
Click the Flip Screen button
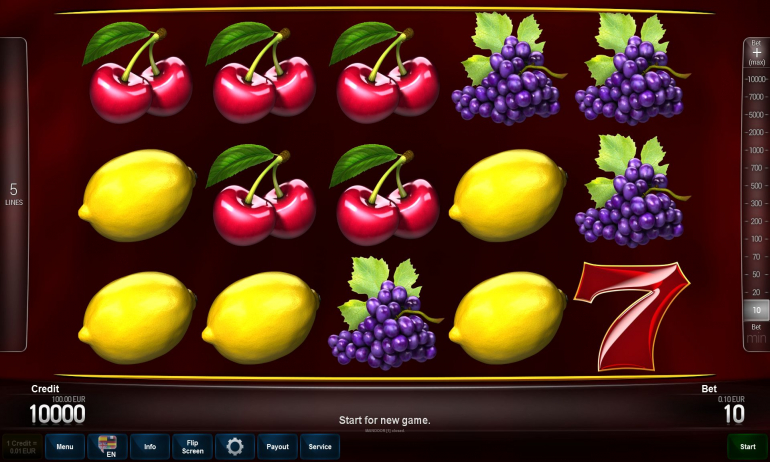click(192, 446)
